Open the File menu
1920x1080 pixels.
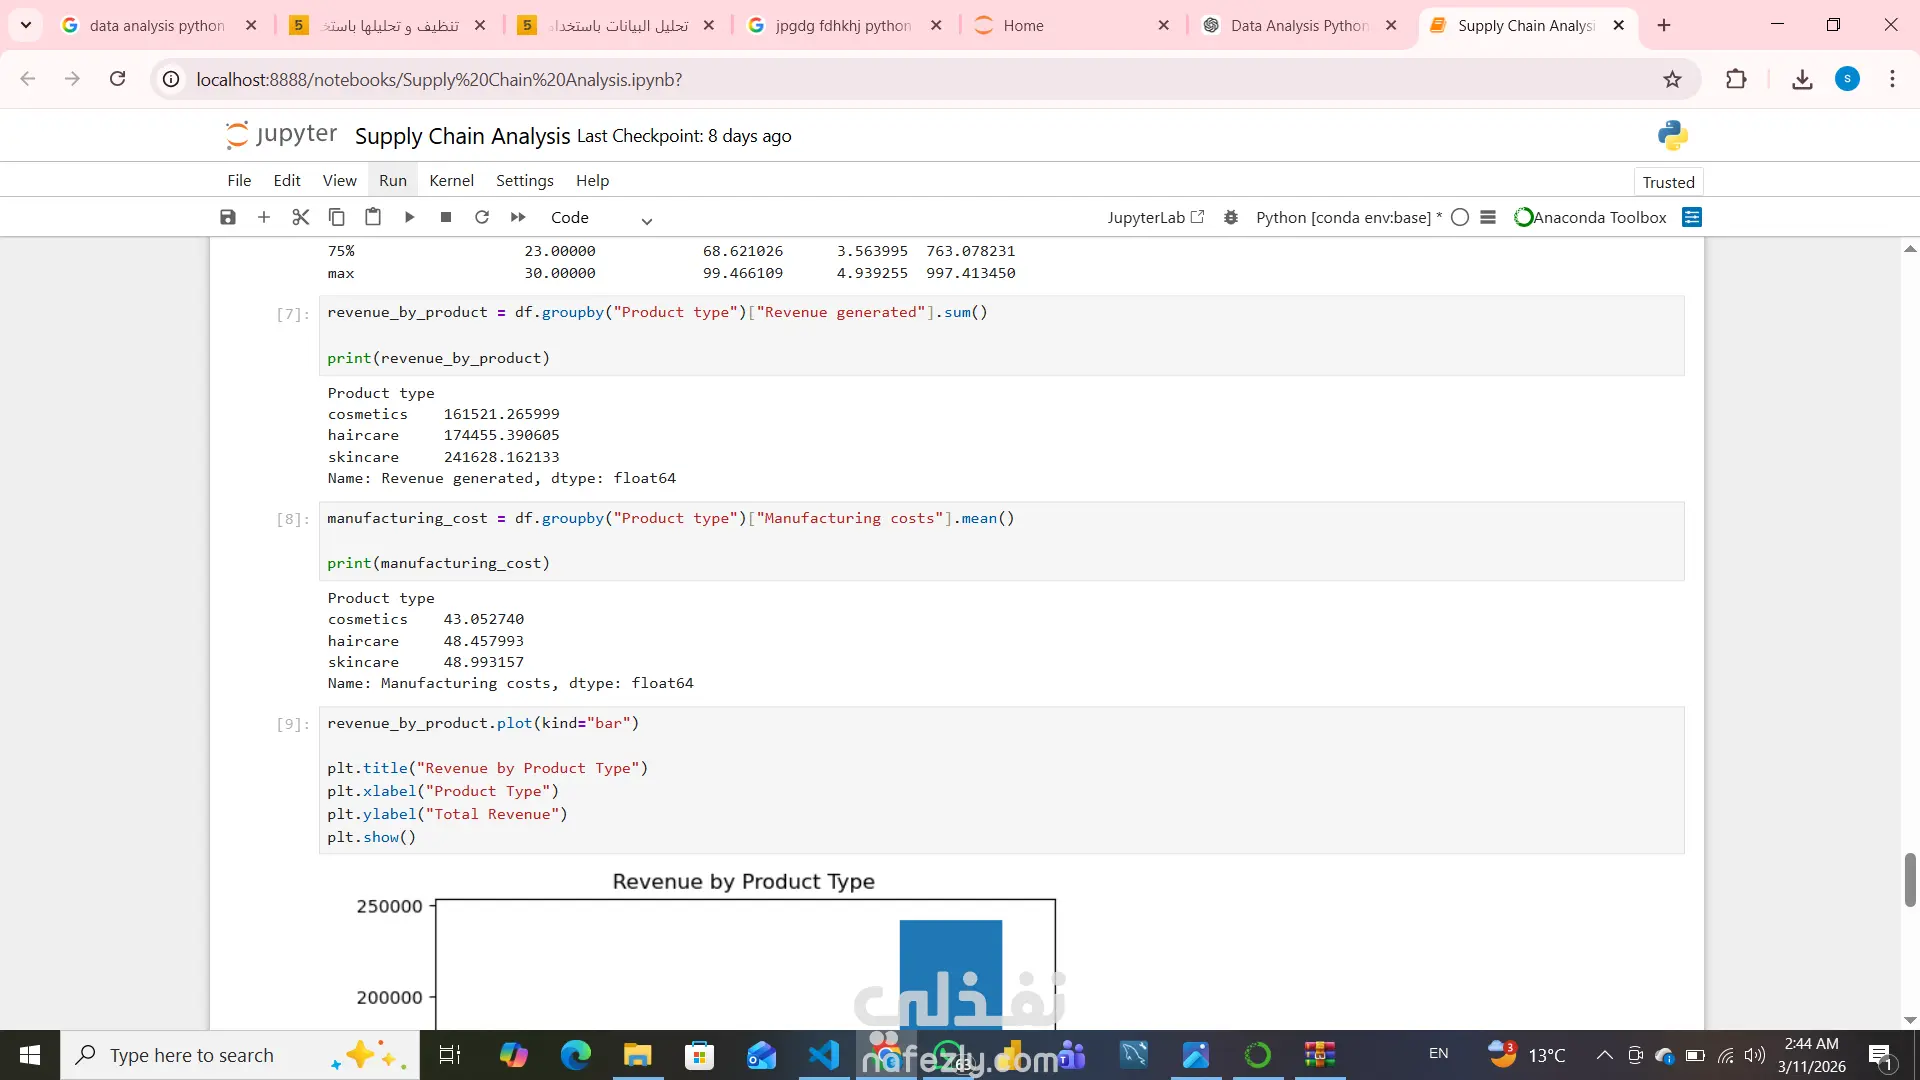tap(239, 180)
